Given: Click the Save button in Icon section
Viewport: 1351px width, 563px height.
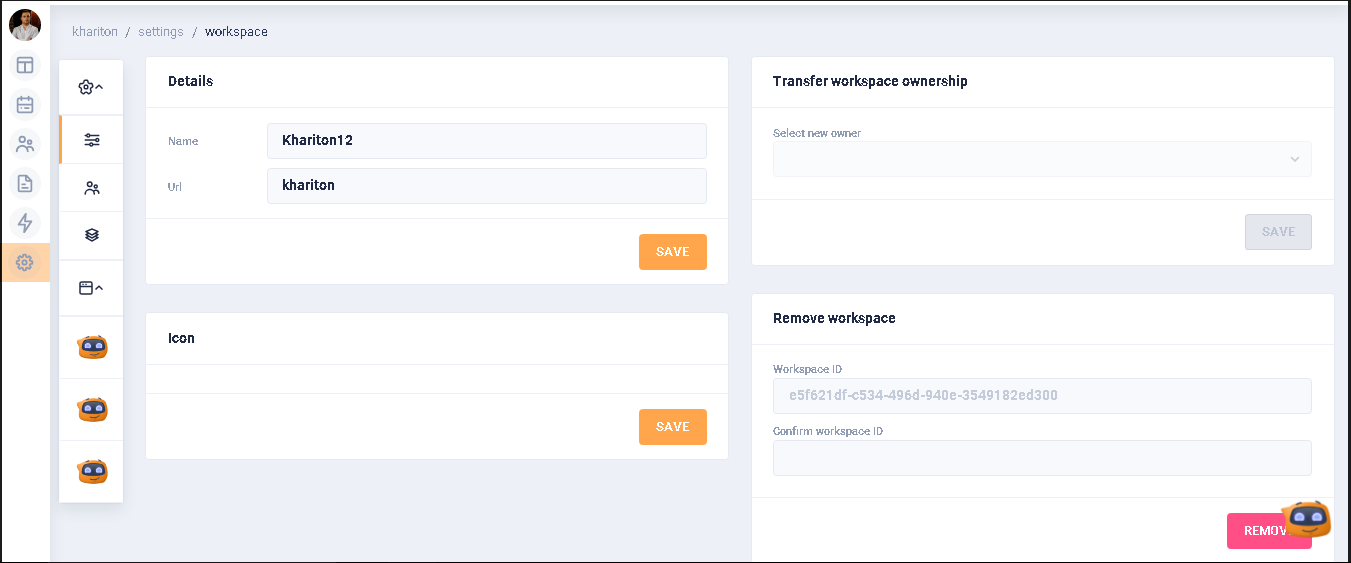Looking at the screenshot, I should [672, 427].
